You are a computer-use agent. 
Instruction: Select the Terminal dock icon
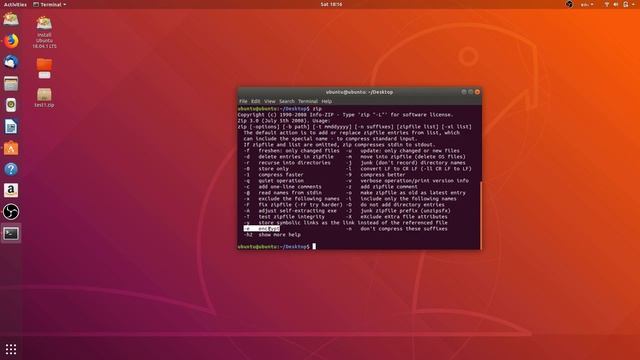click(11, 233)
